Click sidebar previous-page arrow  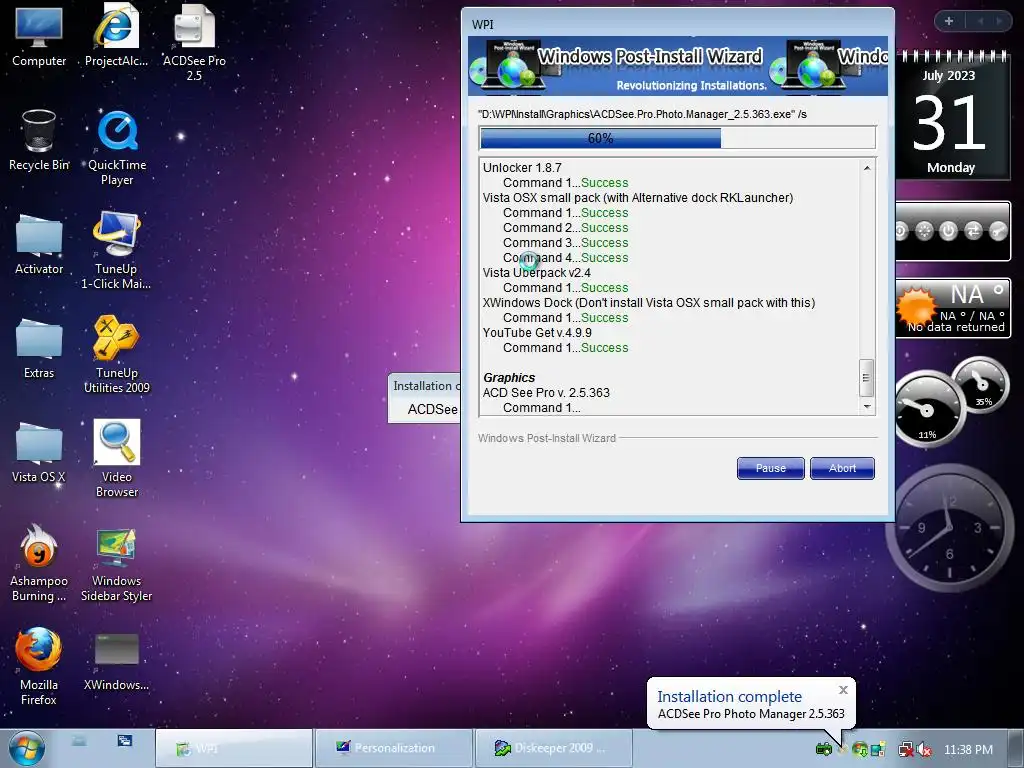click(980, 21)
